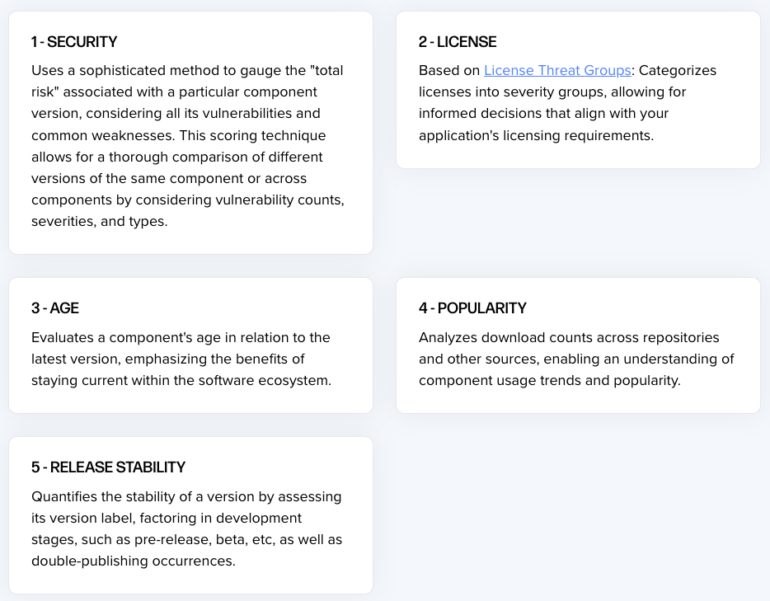Click the "1 - SECURITY" heading
Viewport: 770px width, 601px height.
coord(74,42)
